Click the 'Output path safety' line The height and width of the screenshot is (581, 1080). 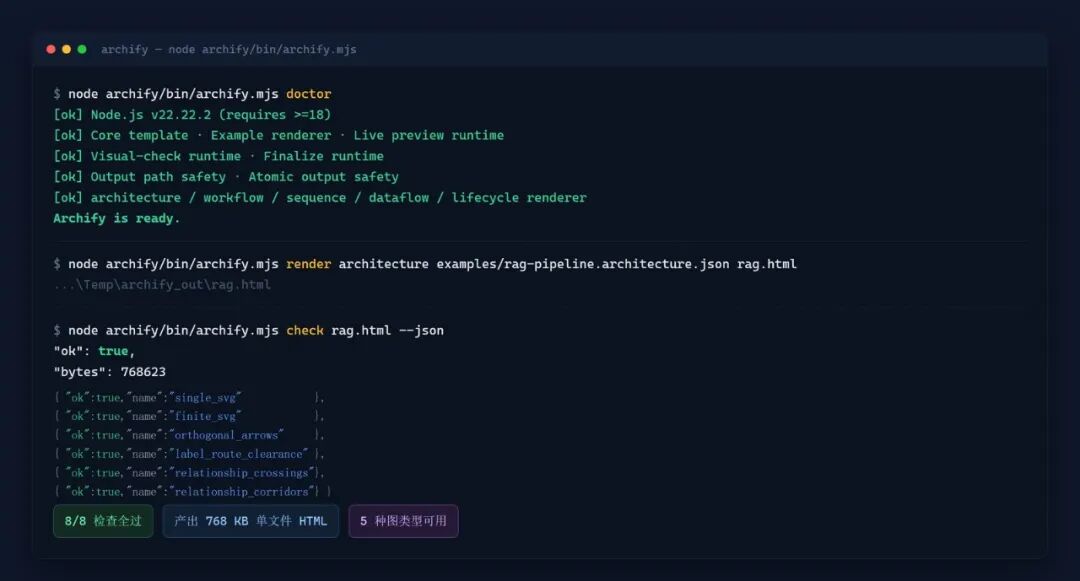(226, 176)
